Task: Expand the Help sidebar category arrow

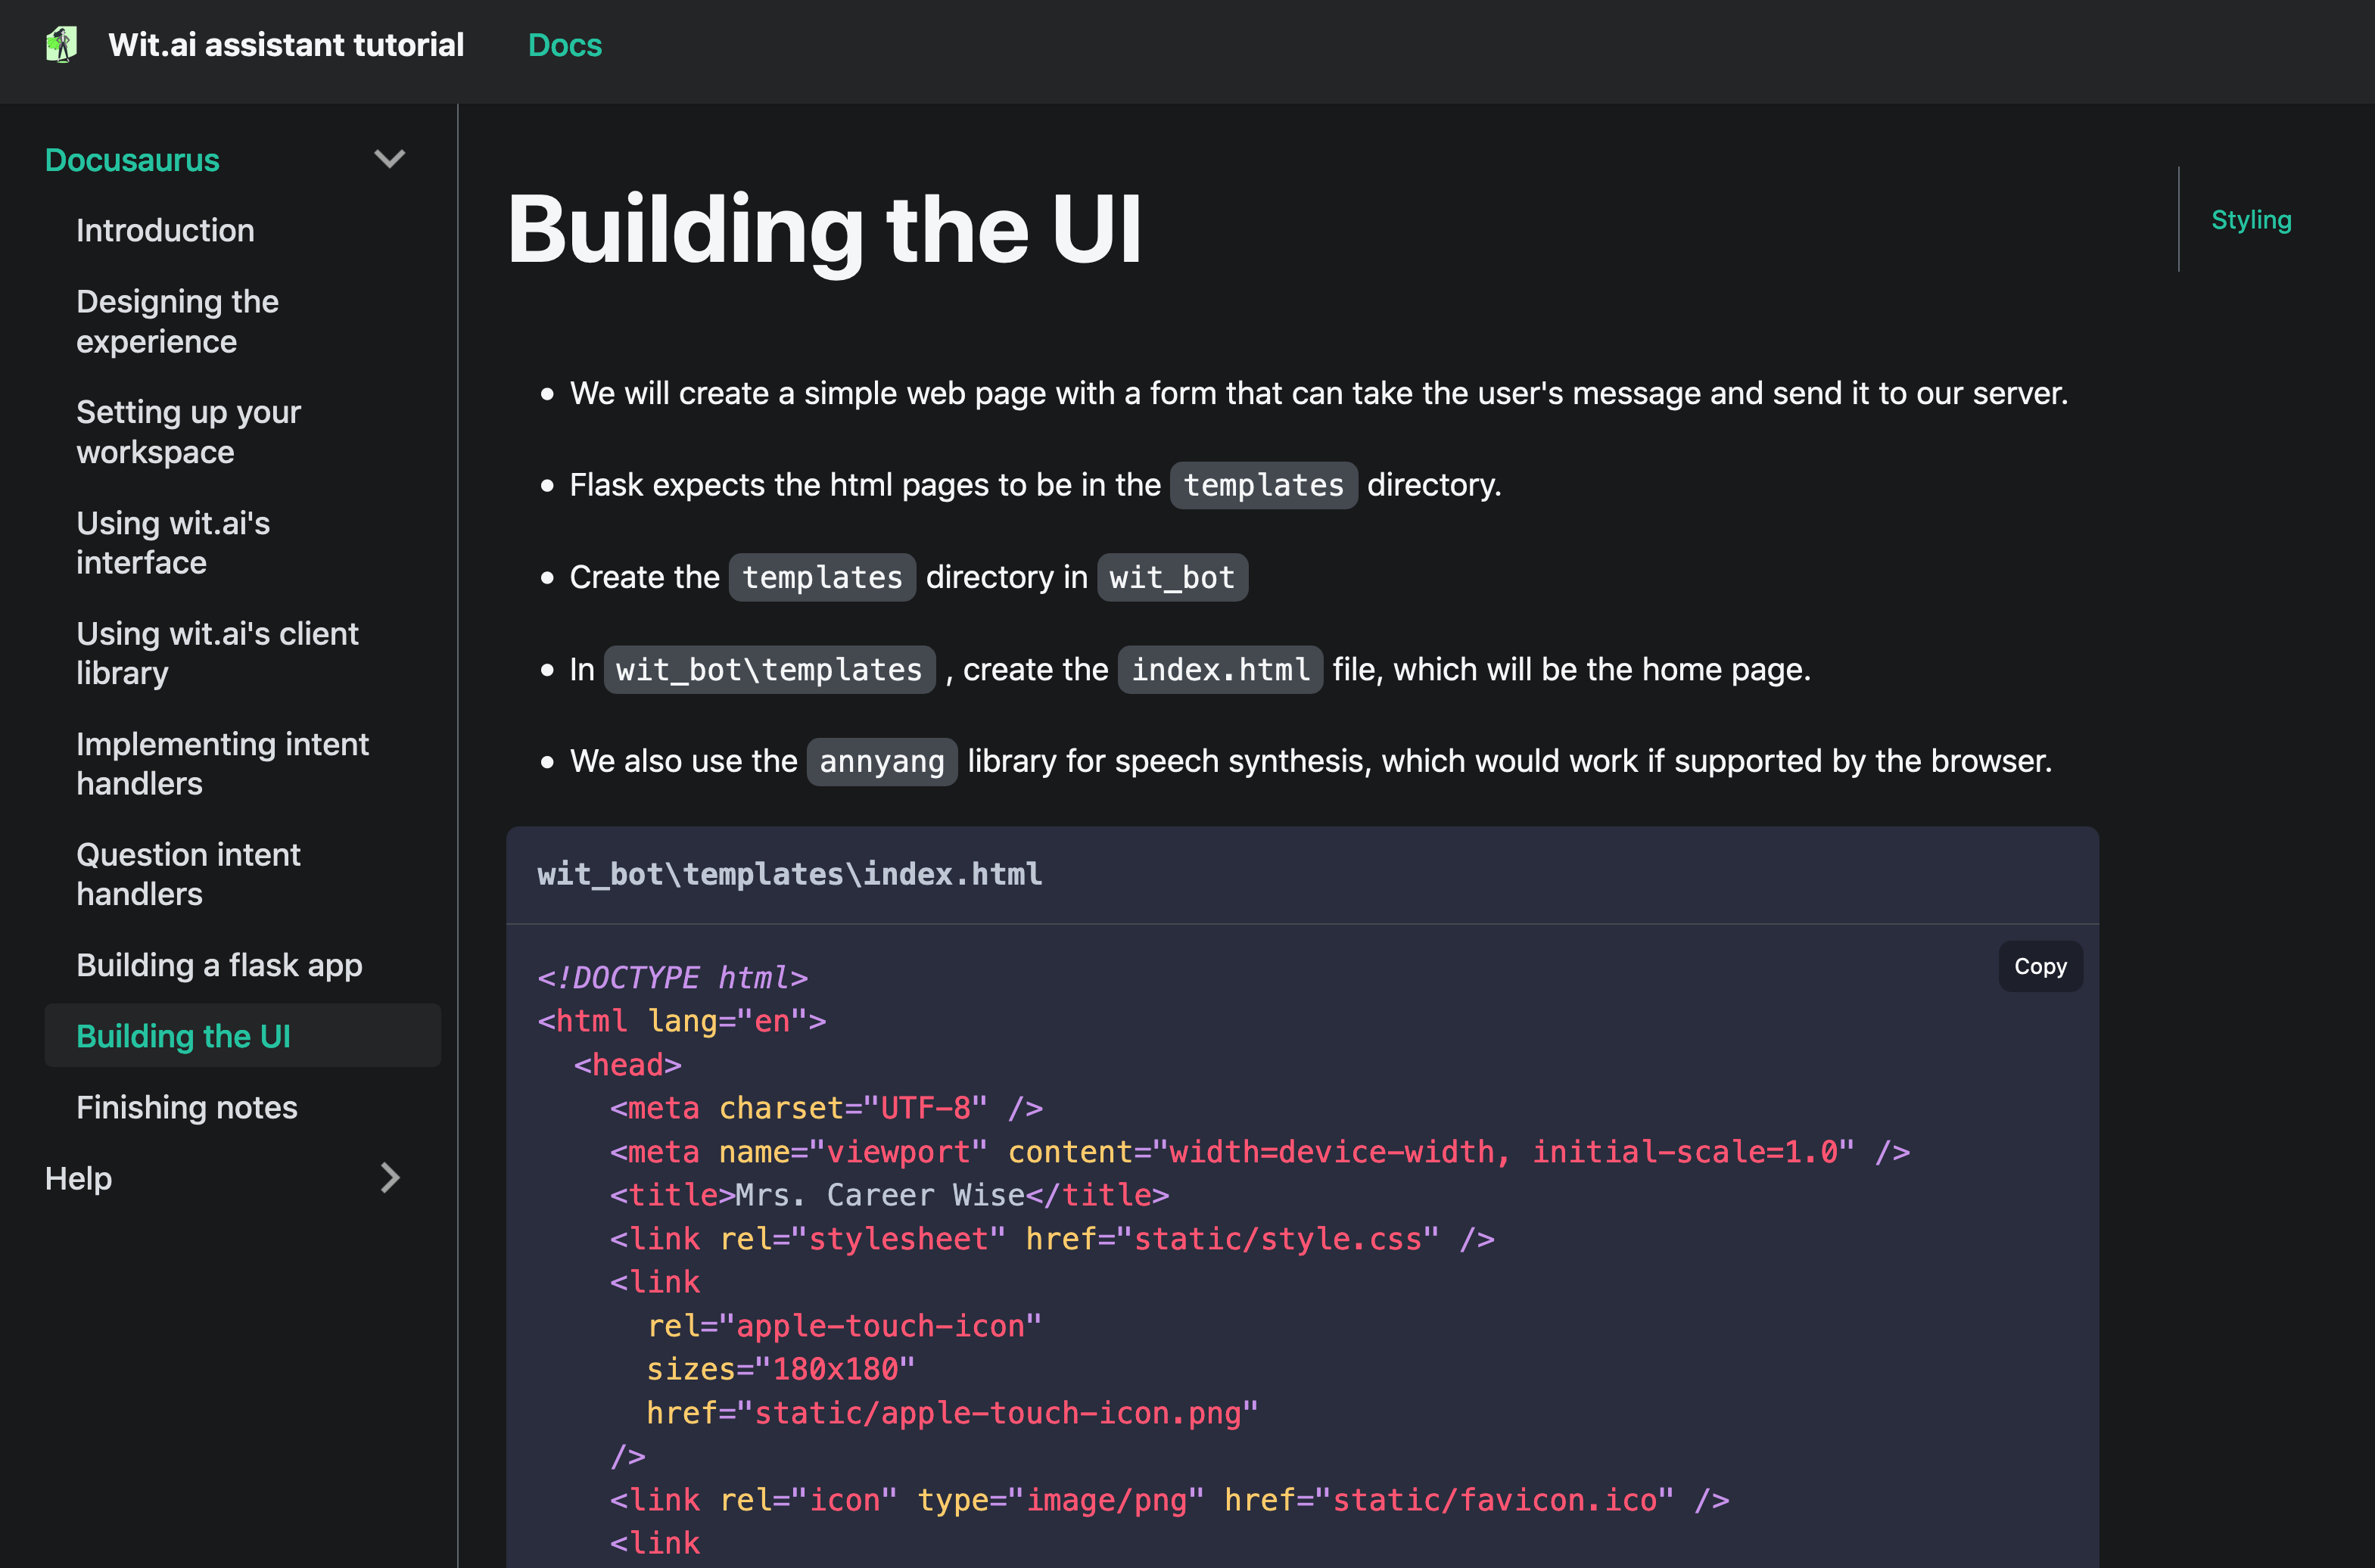Action: tap(389, 1178)
